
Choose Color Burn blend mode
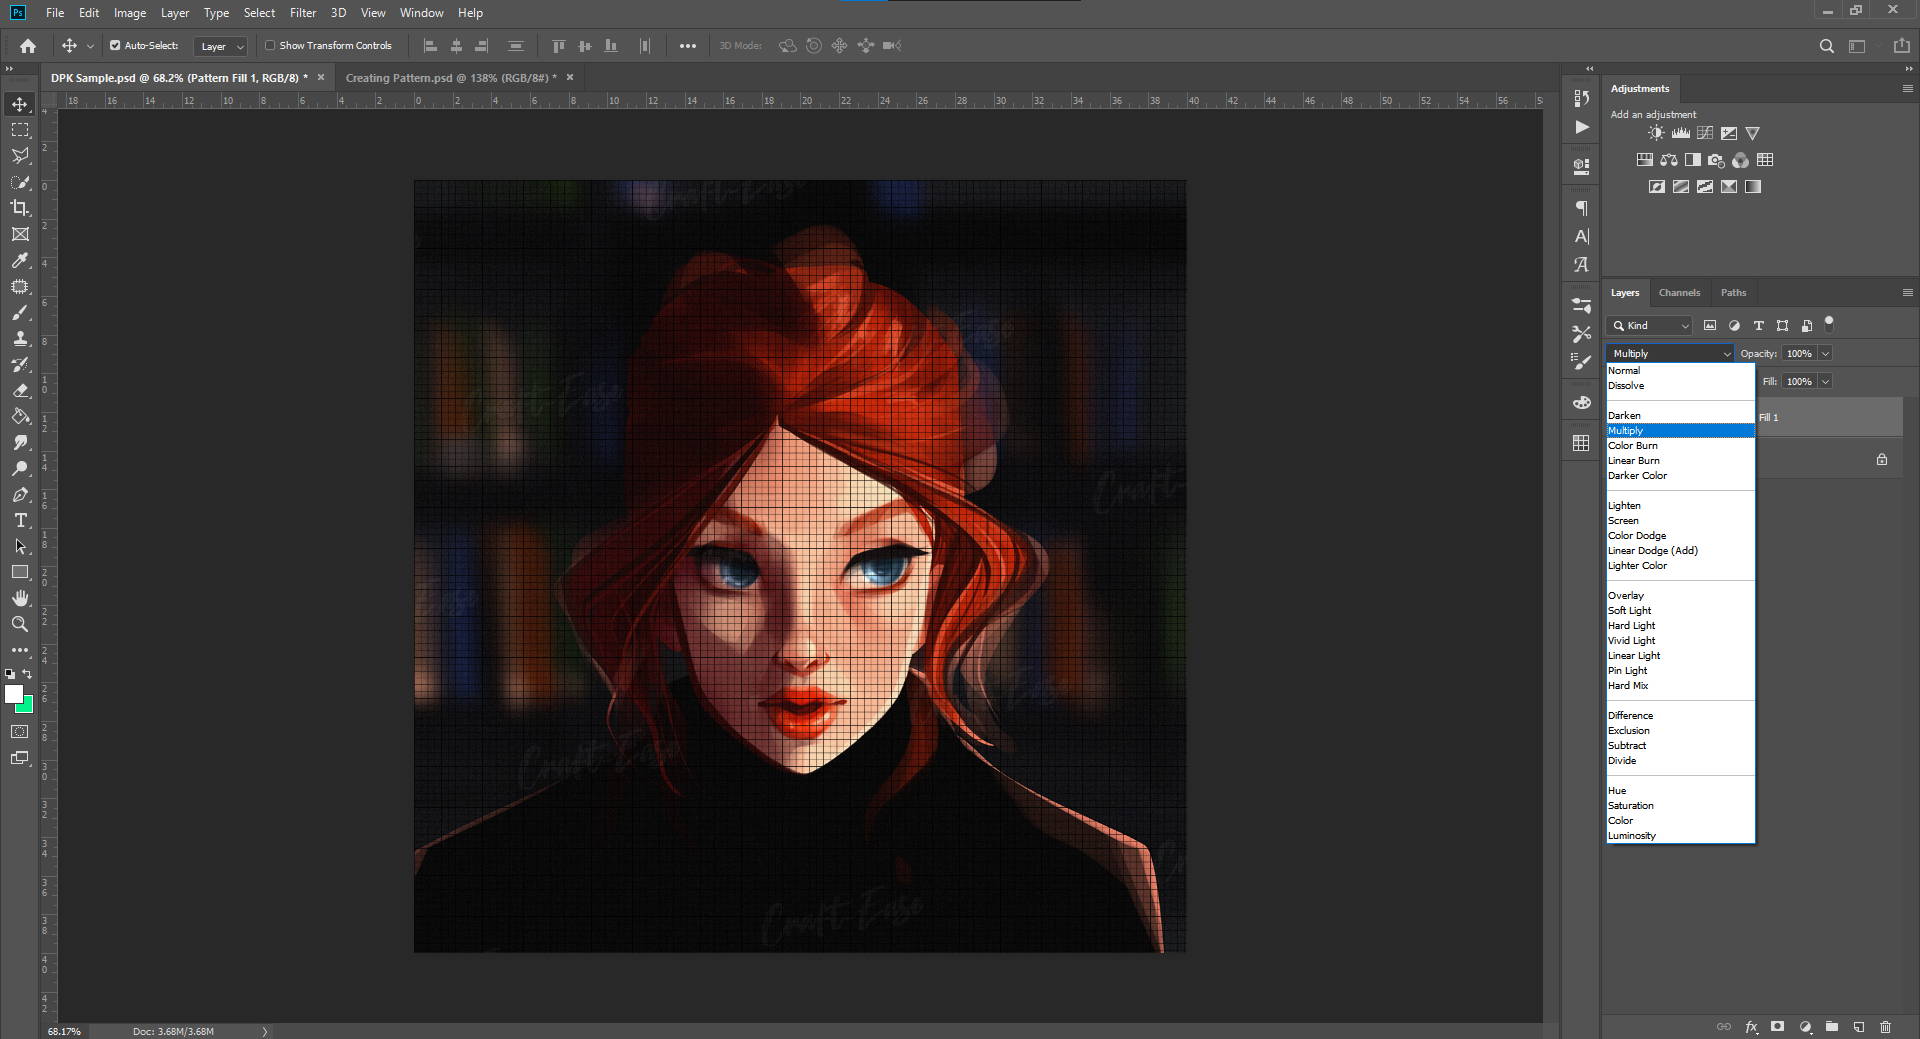coord(1681,446)
